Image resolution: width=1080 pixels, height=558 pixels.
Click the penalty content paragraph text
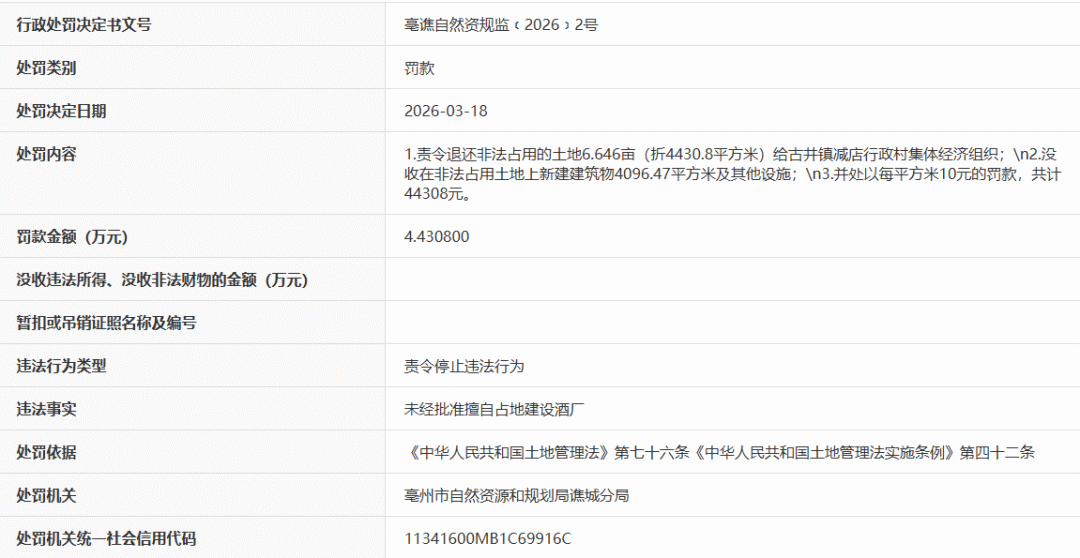click(x=730, y=173)
